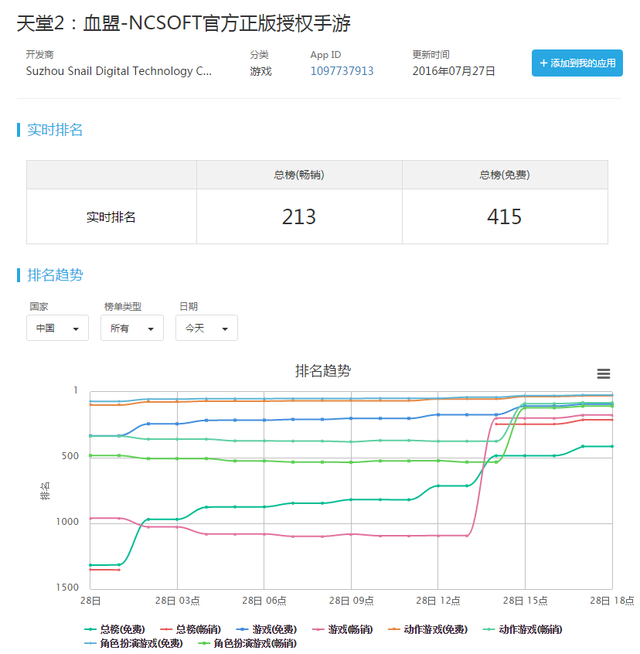The width and height of the screenshot is (640, 654).
Task: Expand the 榜单类型 dropdown showing 所有
Action: pyautogui.click(x=132, y=328)
